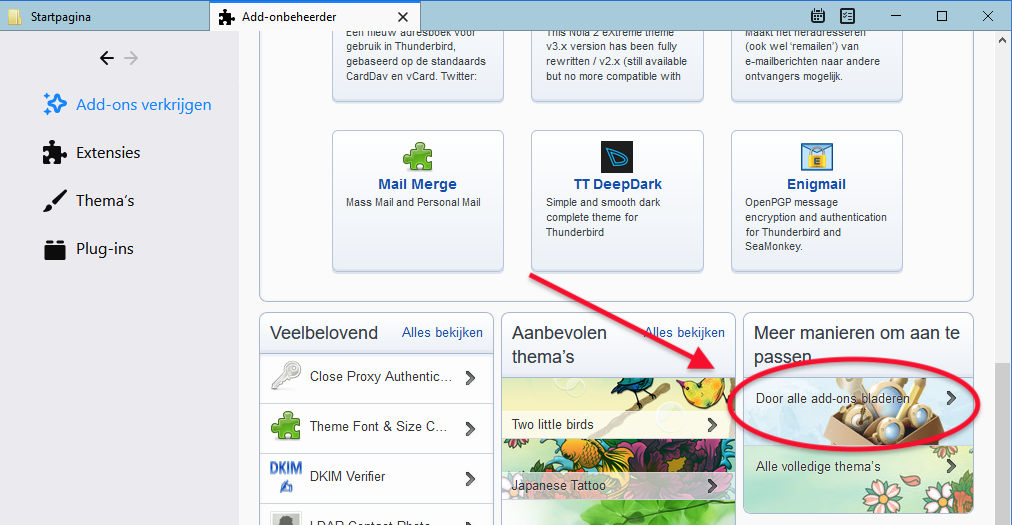Open the calendar icon in the tab bar

tap(817, 16)
